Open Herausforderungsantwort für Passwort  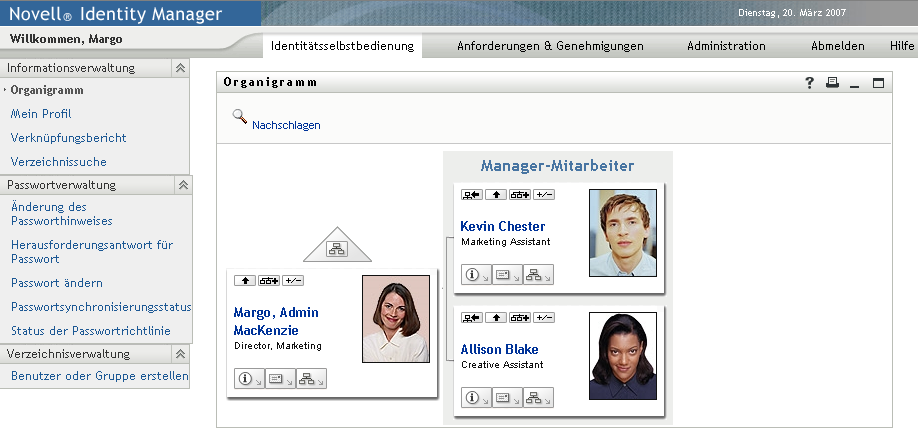[x=92, y=252]
